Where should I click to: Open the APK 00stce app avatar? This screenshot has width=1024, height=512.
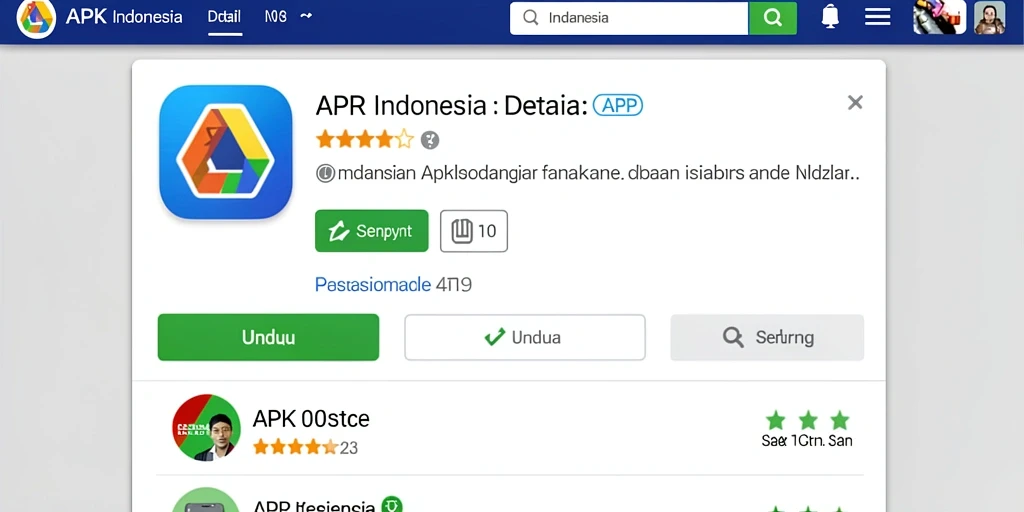point(206,428)
